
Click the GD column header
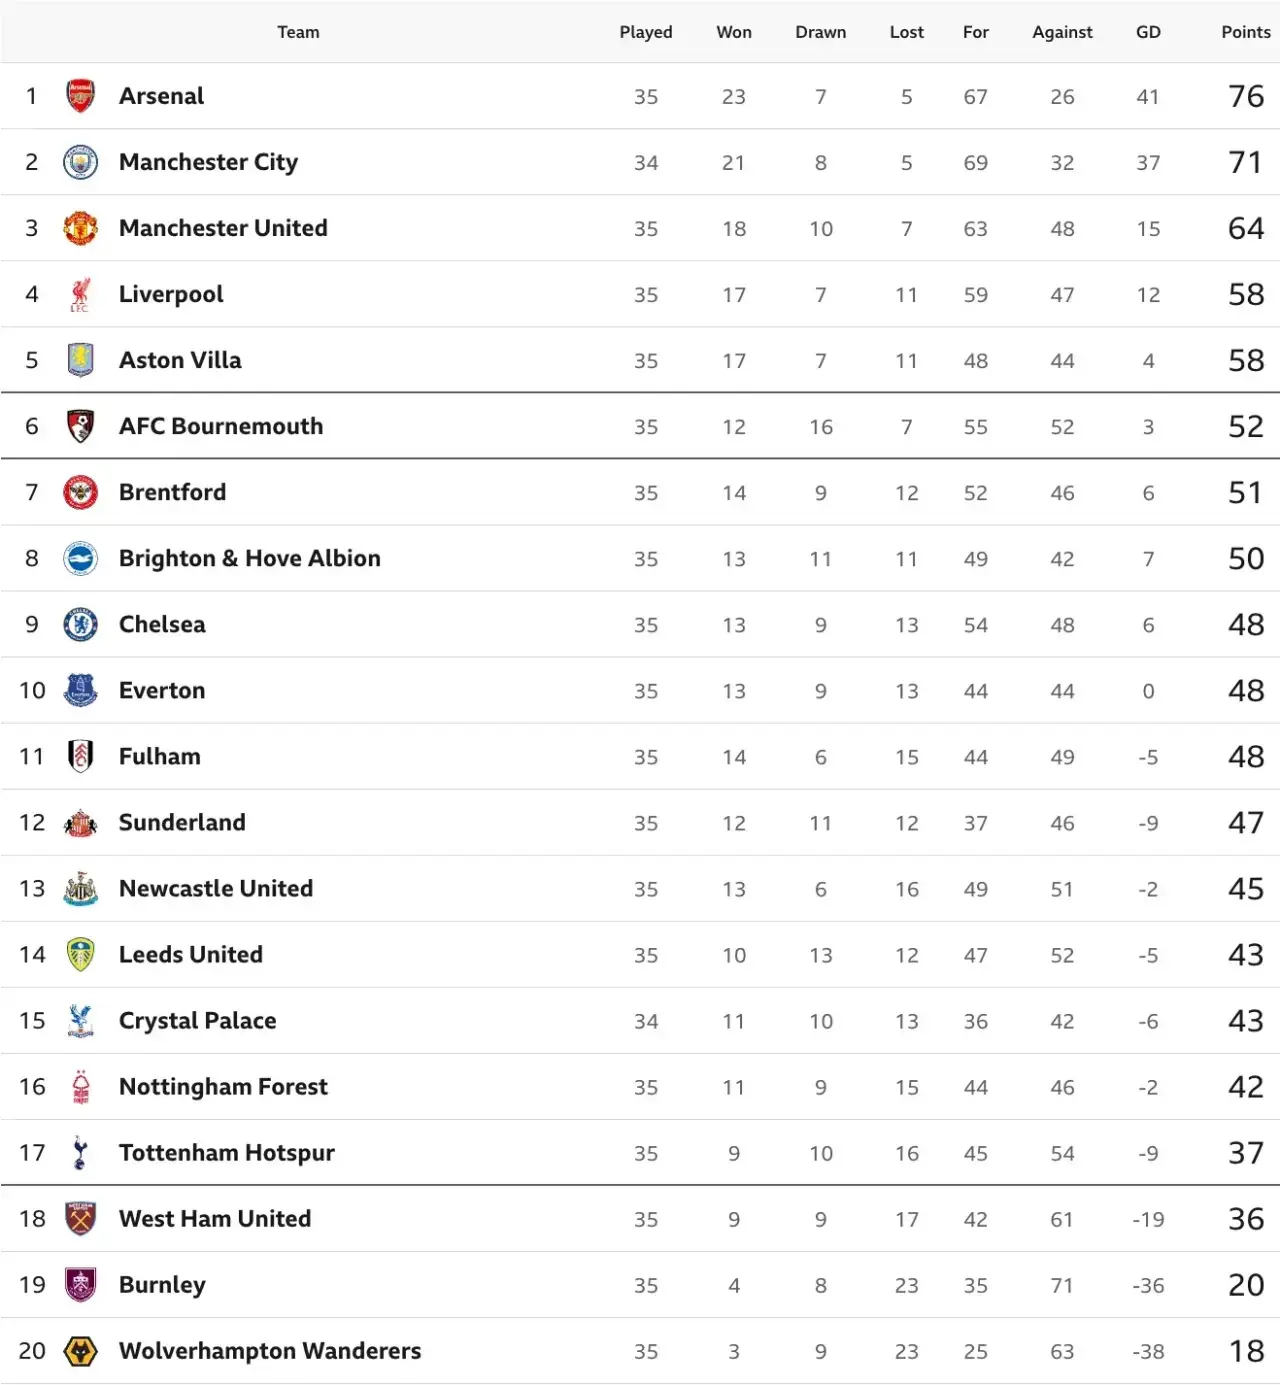coord(1148,32)
